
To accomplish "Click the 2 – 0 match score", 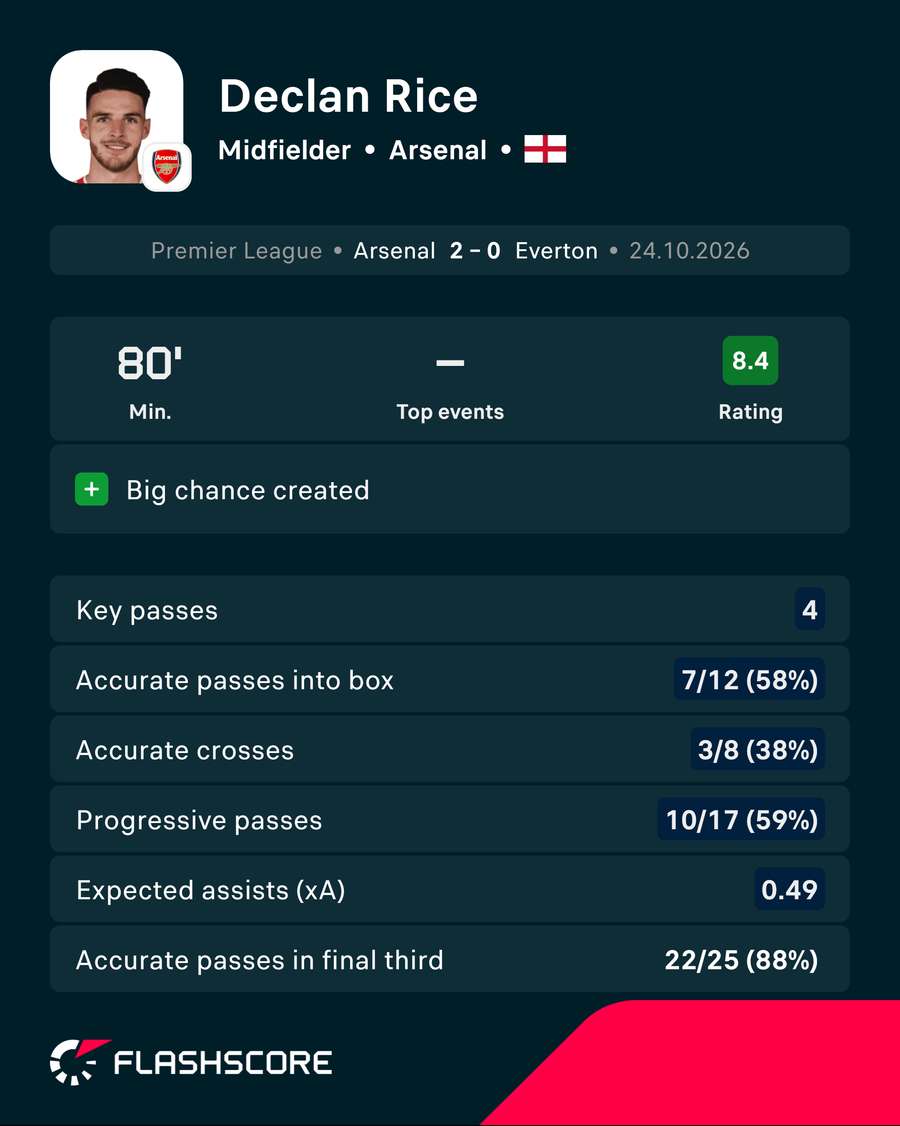I will (475, 251).
